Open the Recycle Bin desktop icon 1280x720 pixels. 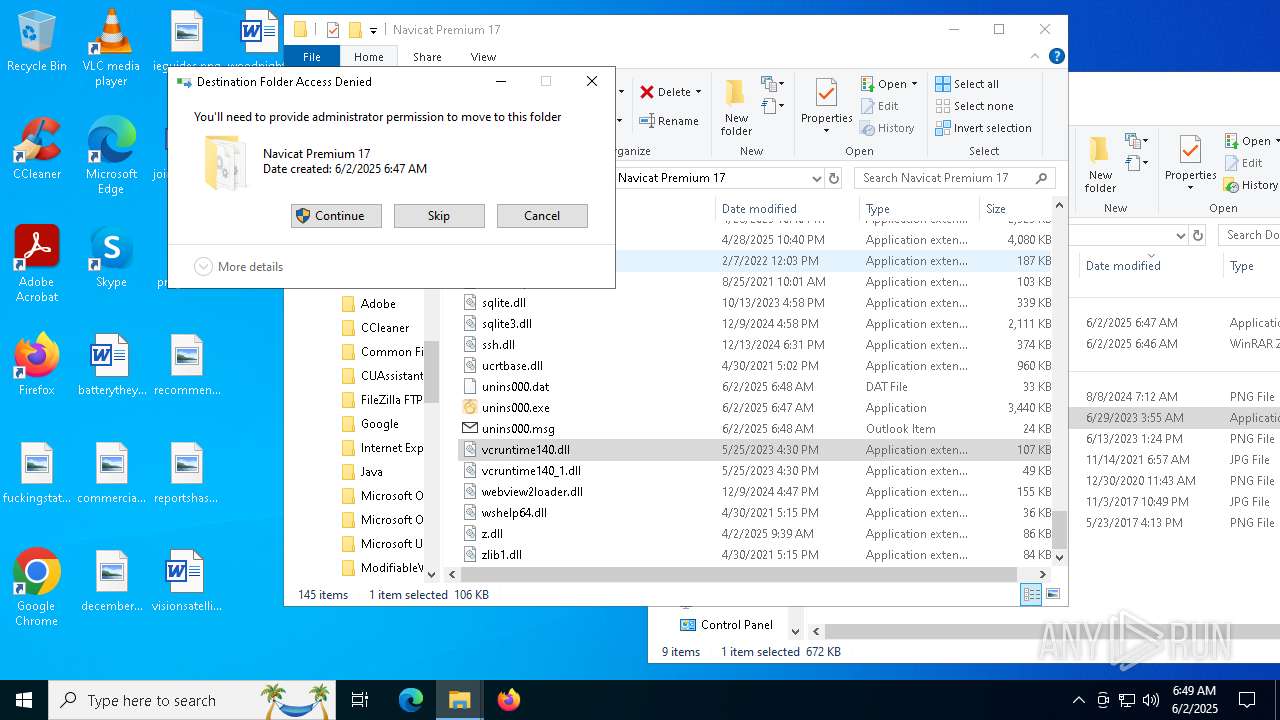[x=37, y=41]
